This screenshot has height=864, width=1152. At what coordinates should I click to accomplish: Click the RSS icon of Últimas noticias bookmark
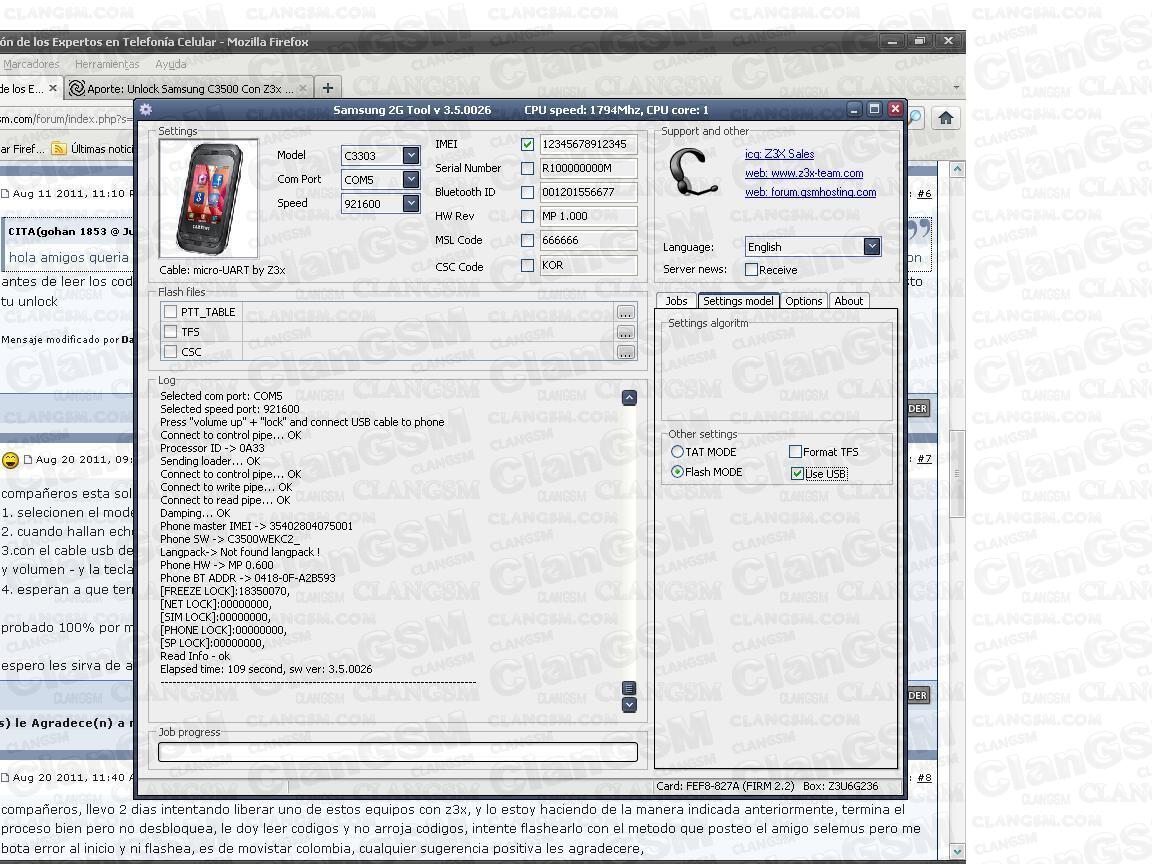coord(59,148)
